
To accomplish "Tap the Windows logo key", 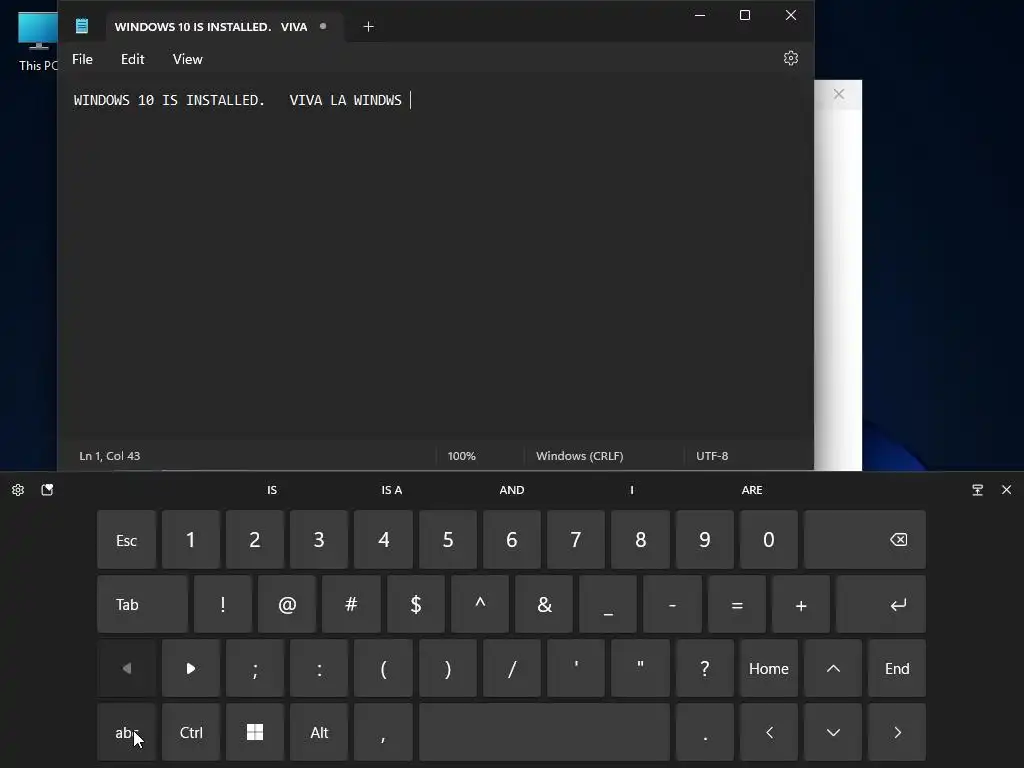I will click(255, 732).
